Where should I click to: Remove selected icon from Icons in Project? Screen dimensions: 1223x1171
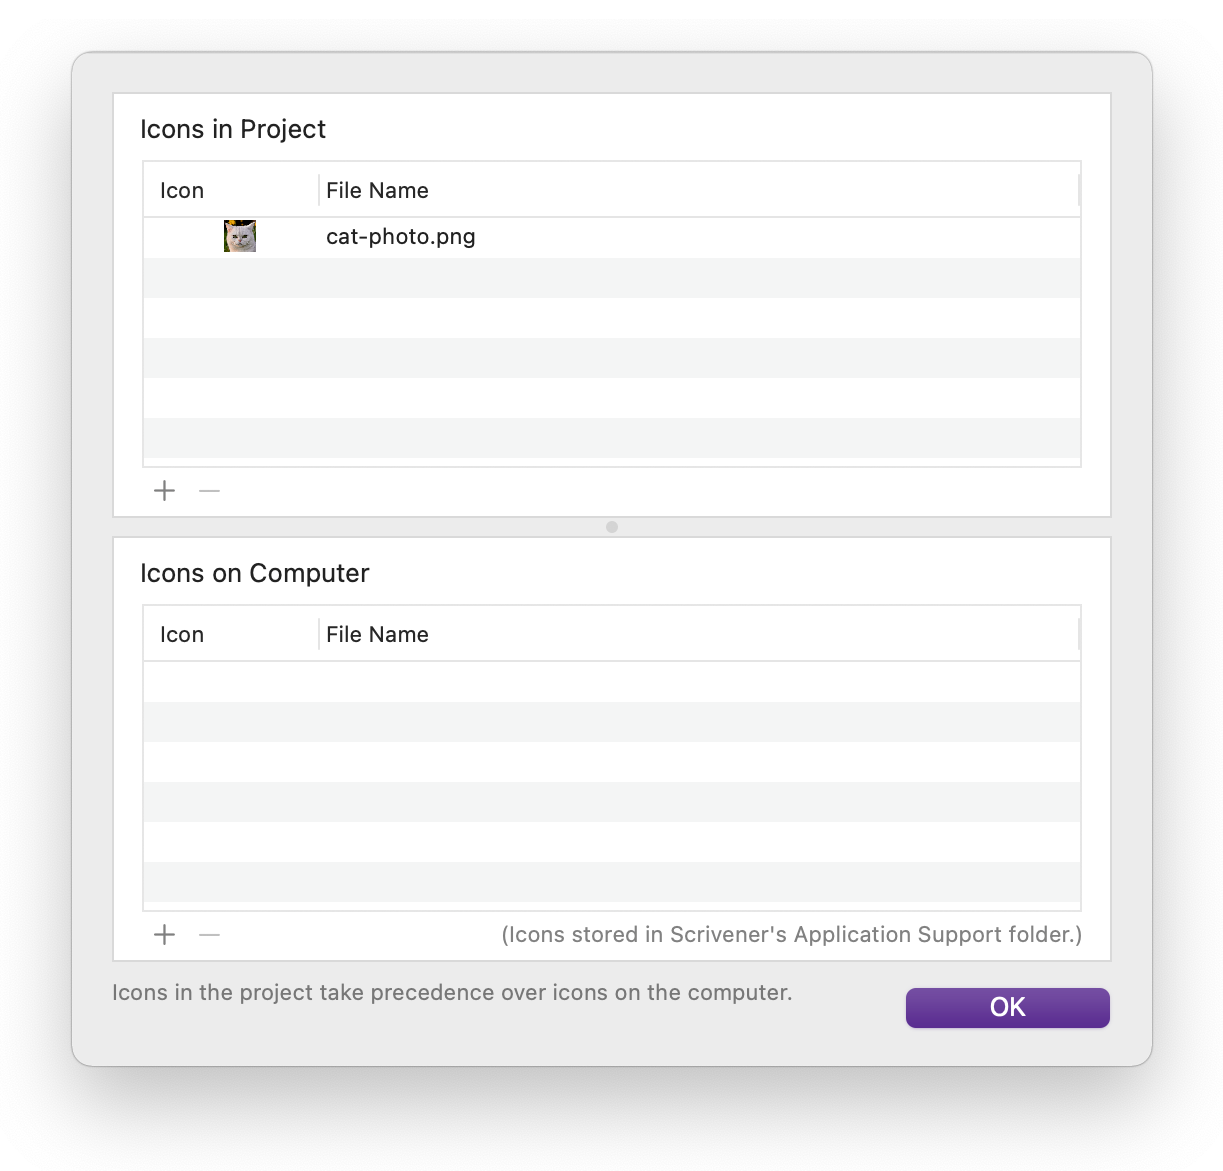(209, 491)
